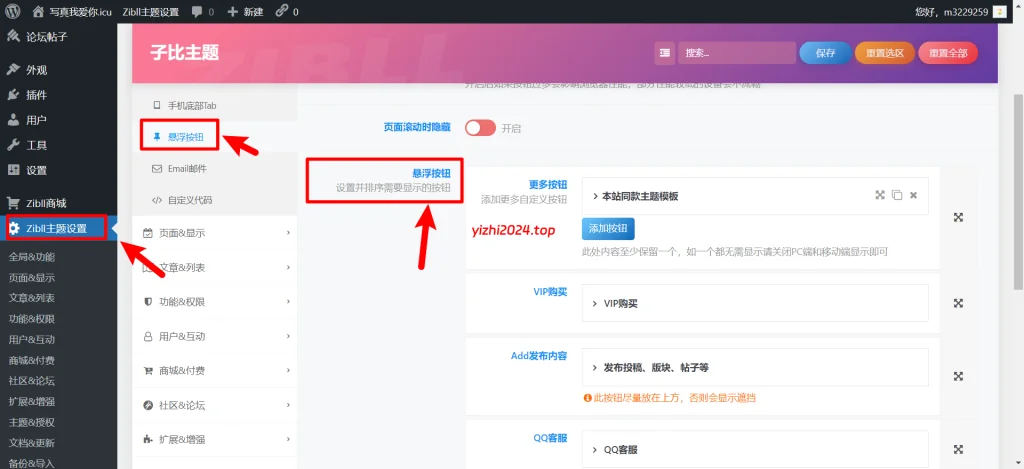Viewport: 1024px width, 469px height.
Task: Expand the 社区&论坛 panel section
Action: click(214, 406)
